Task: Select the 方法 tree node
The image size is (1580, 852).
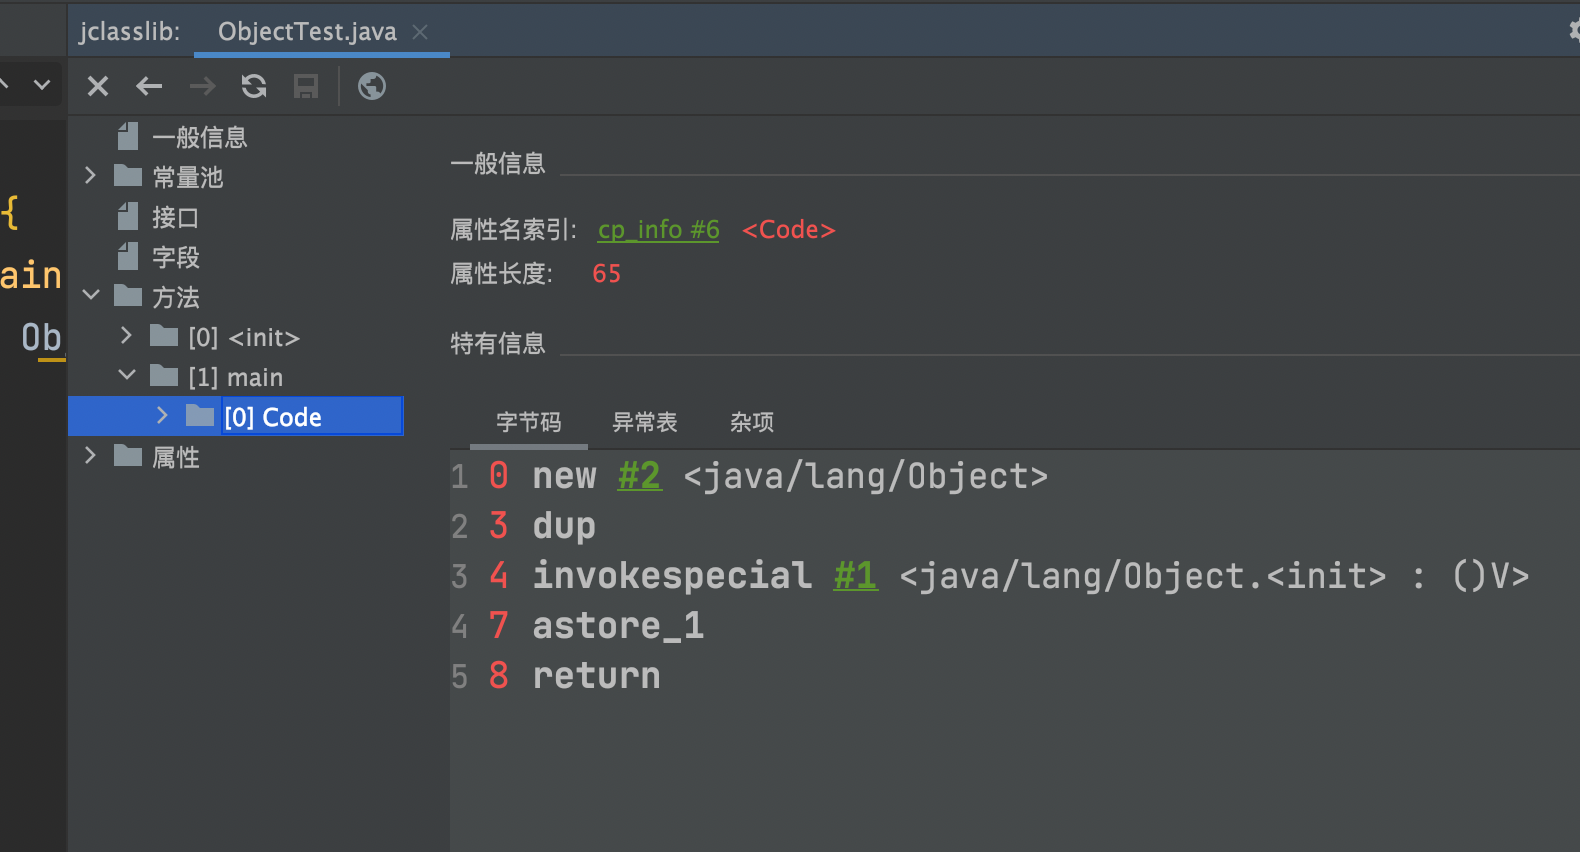Action: [175, 297]
